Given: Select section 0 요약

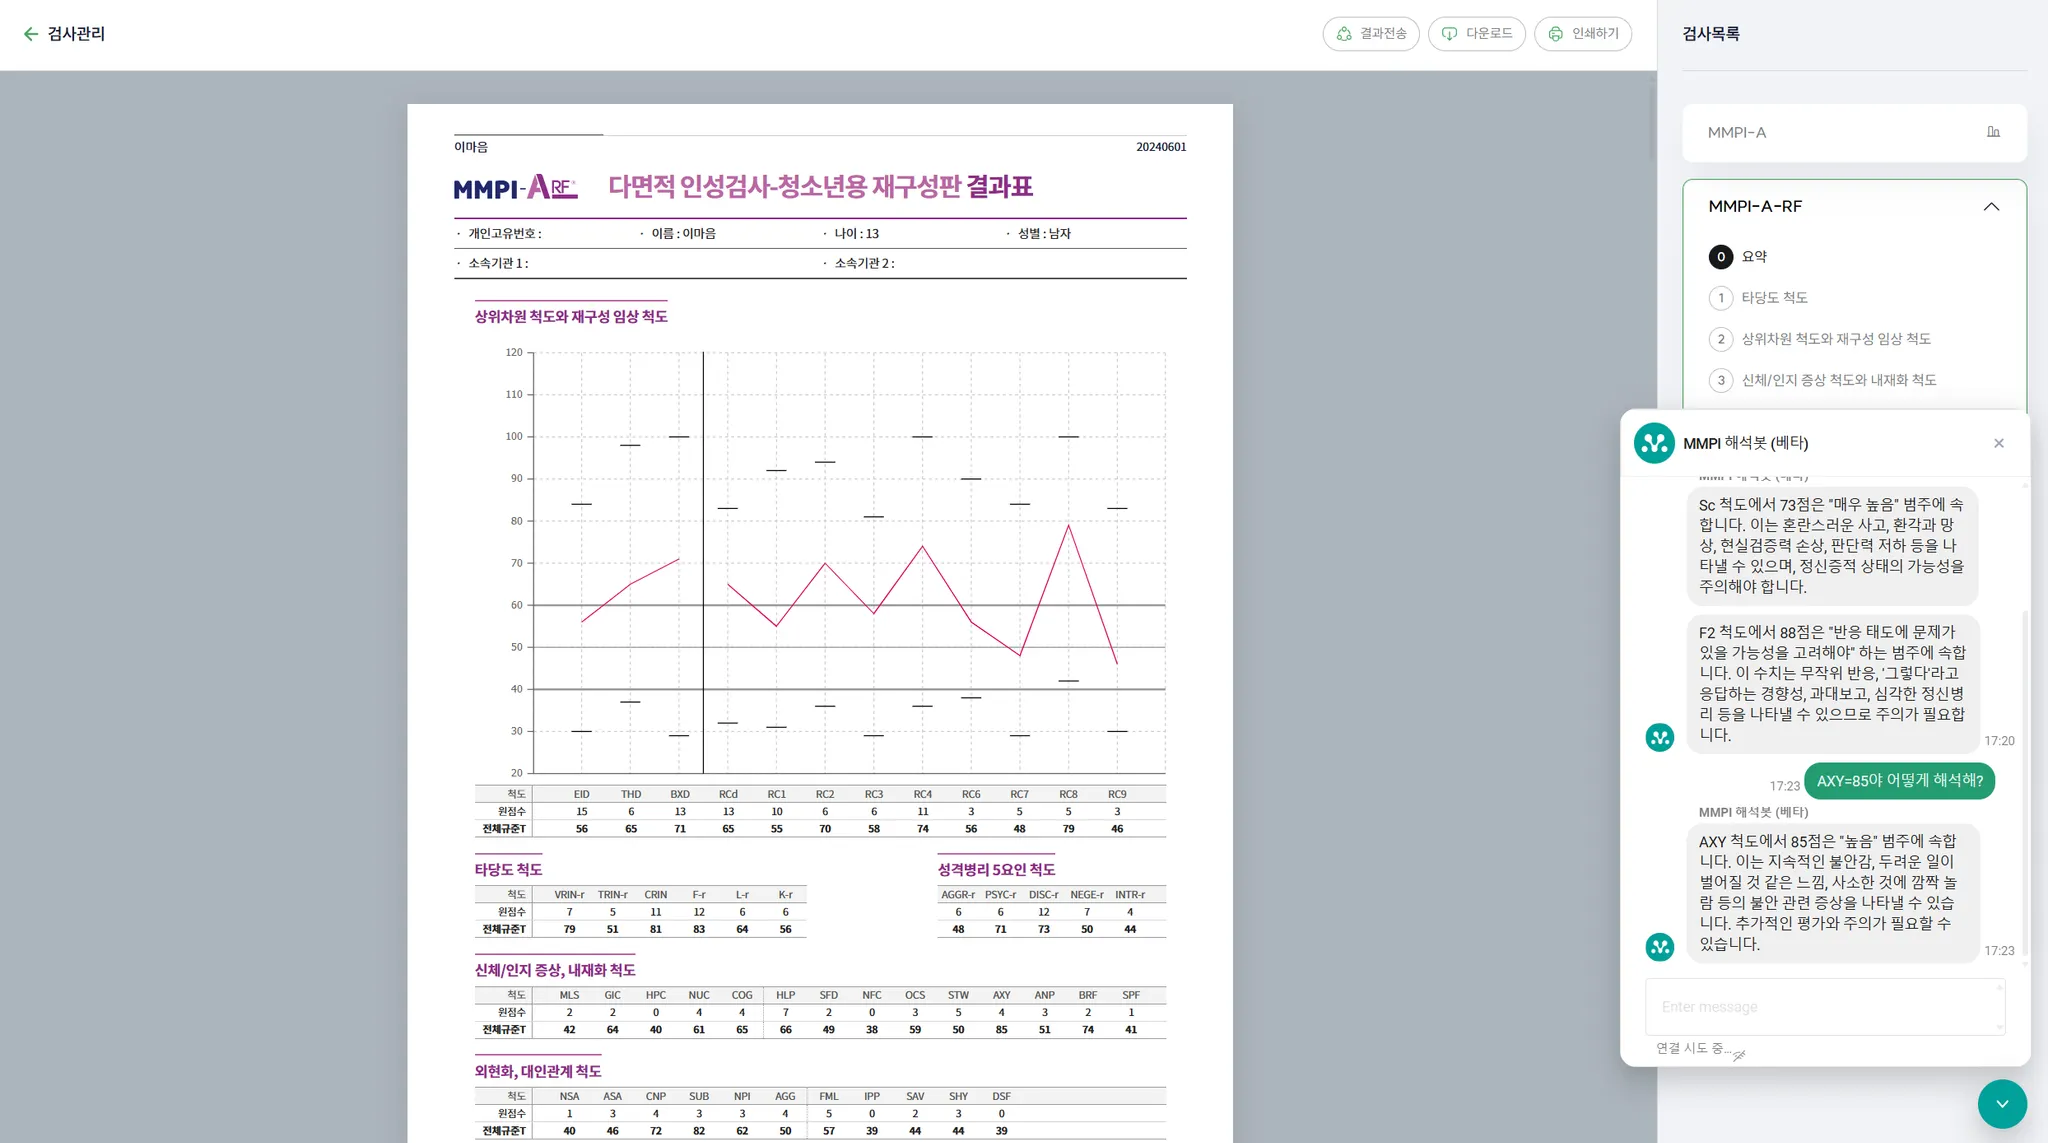Looking at the screenshot, I should click(1754, 257).
